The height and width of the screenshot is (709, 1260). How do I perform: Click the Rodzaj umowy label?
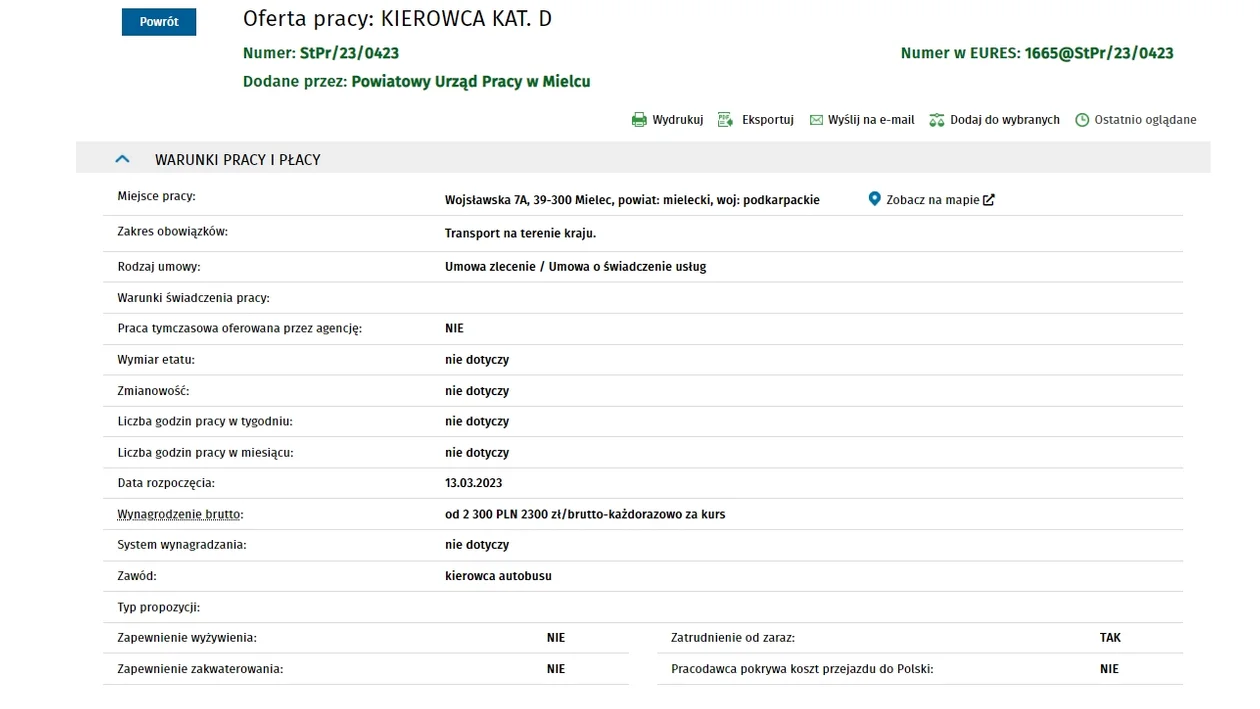pos(159,267)
